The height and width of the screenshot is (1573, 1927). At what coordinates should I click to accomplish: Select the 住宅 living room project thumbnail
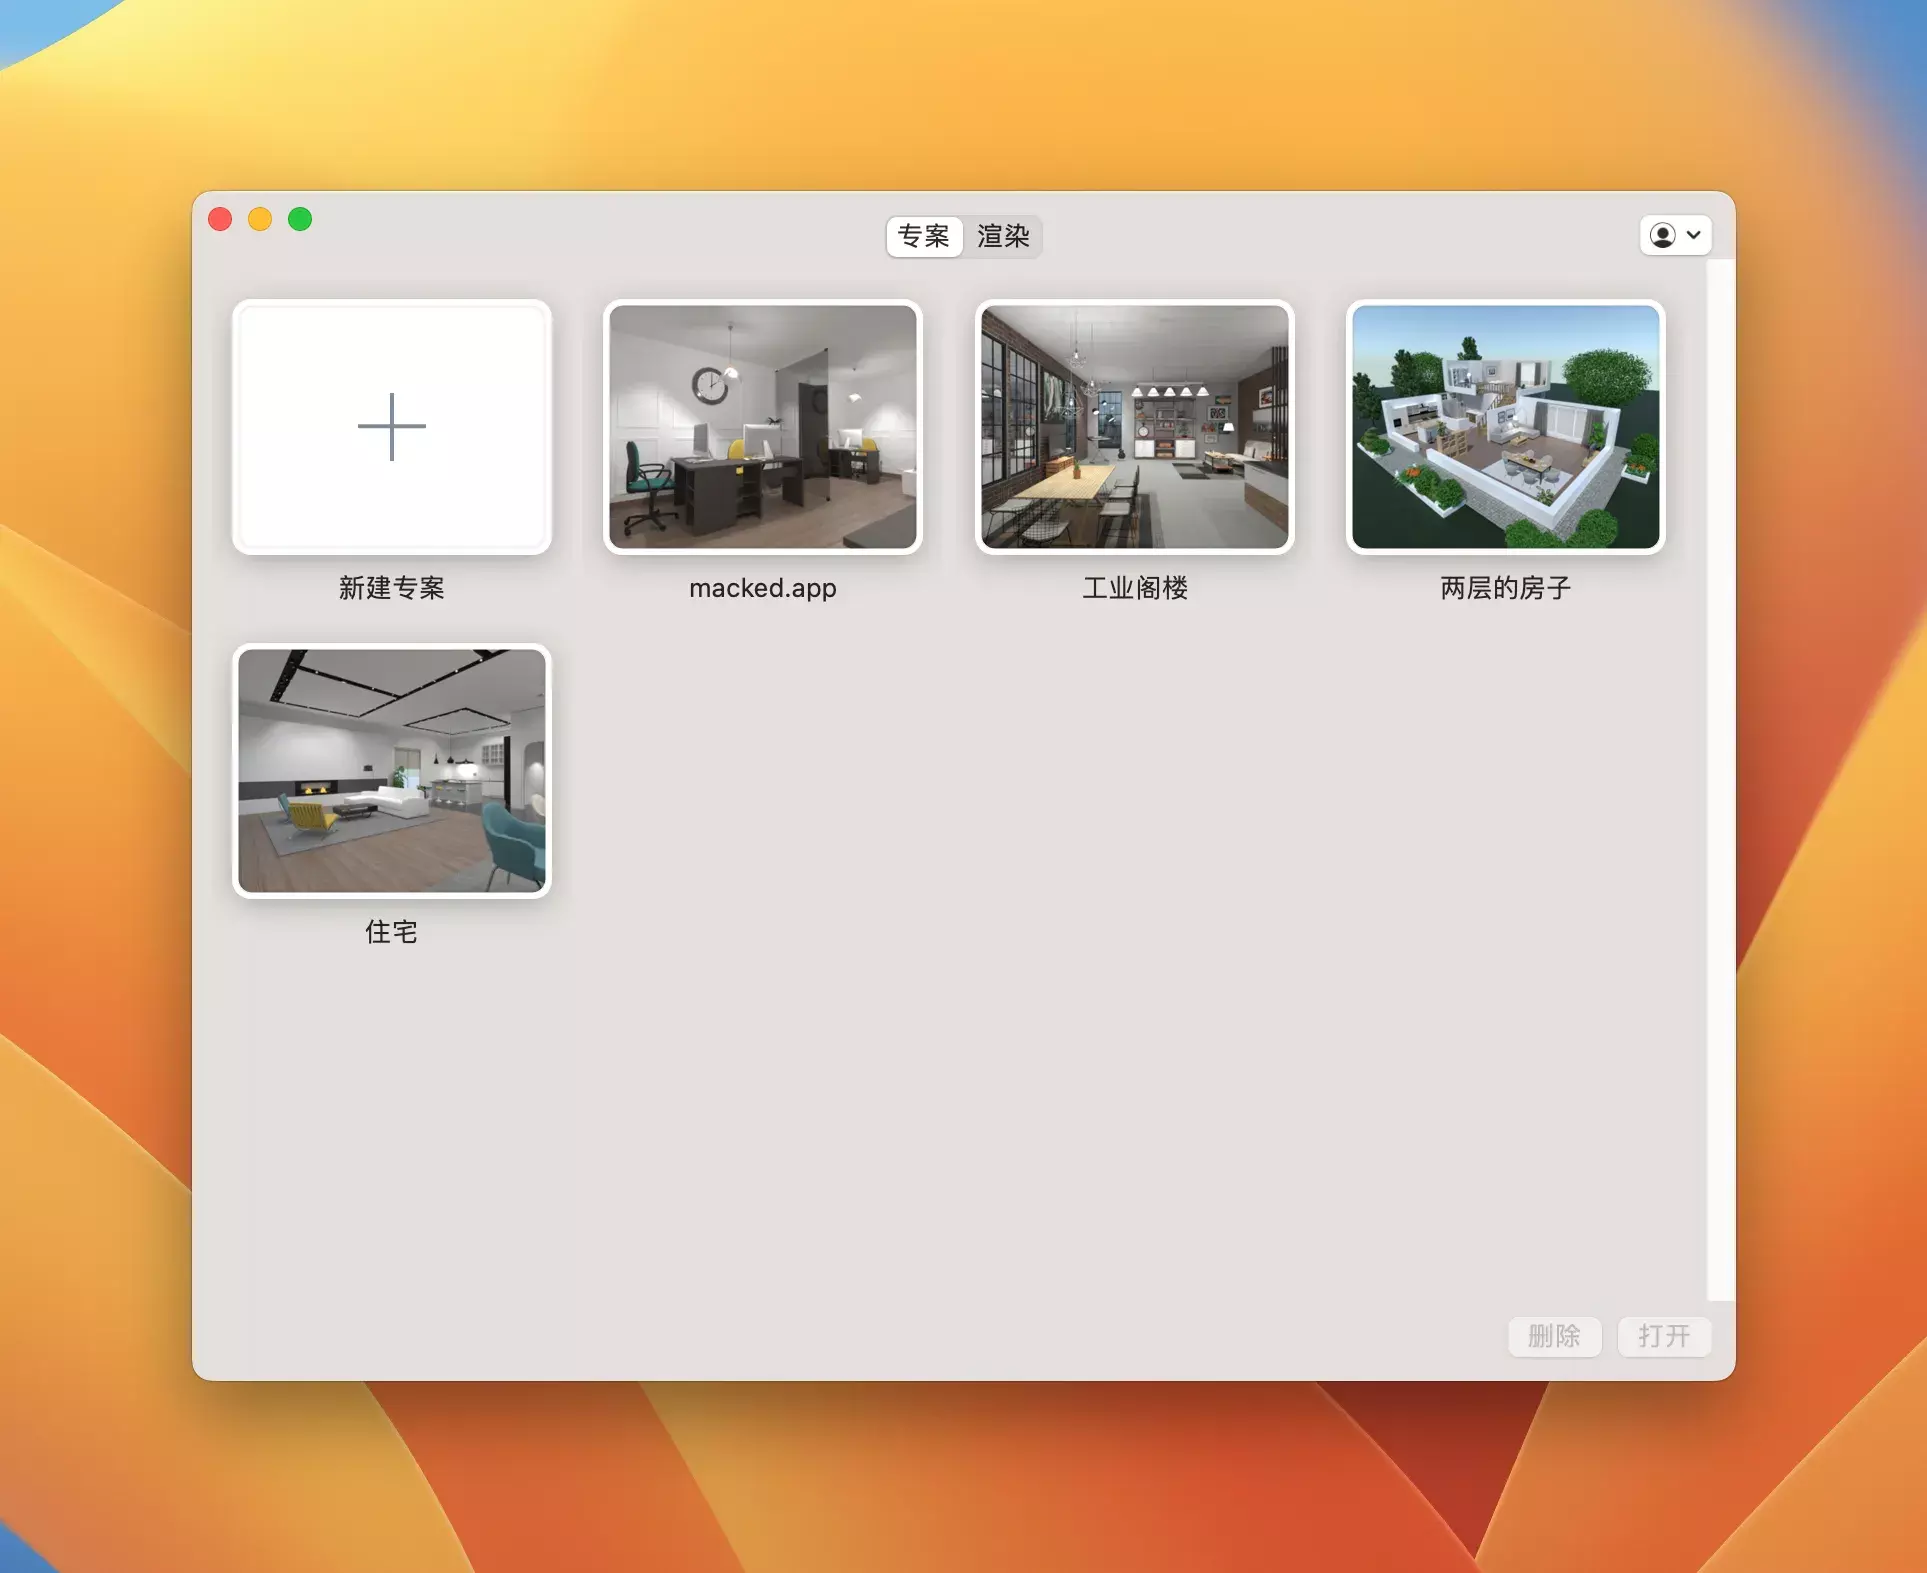(x=391, y=770)
